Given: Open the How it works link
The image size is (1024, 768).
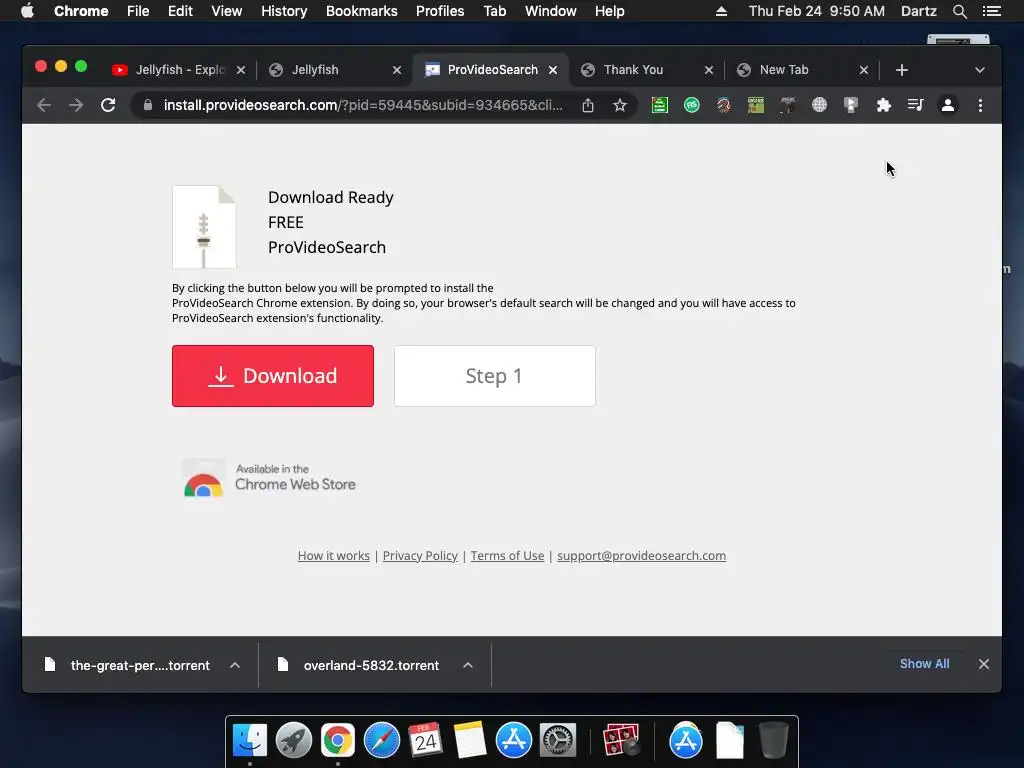Looking at the screenshot, I should 334,556.
